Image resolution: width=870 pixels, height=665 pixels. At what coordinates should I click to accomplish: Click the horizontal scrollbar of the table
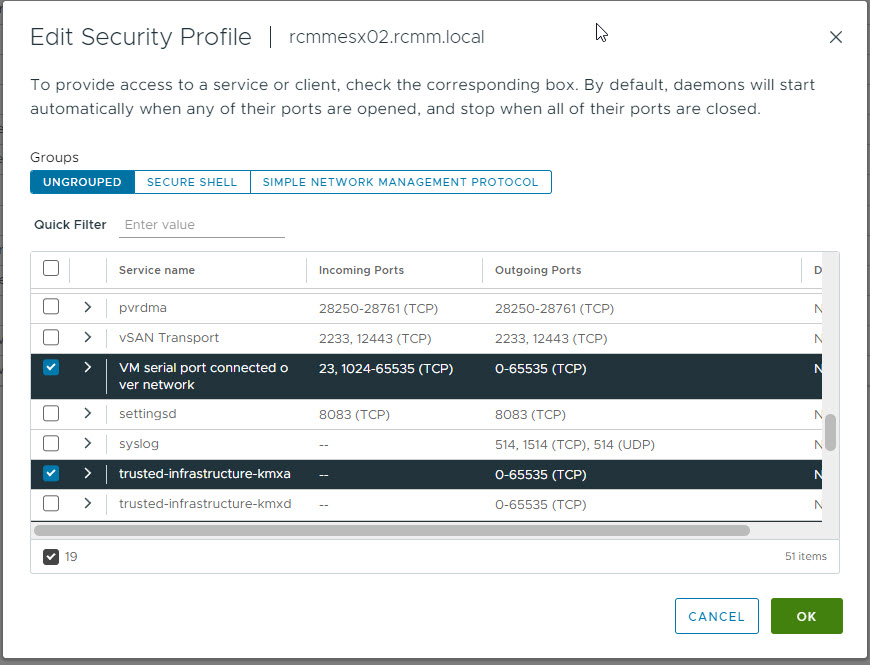pyautogui.click(x=392, y=530)
